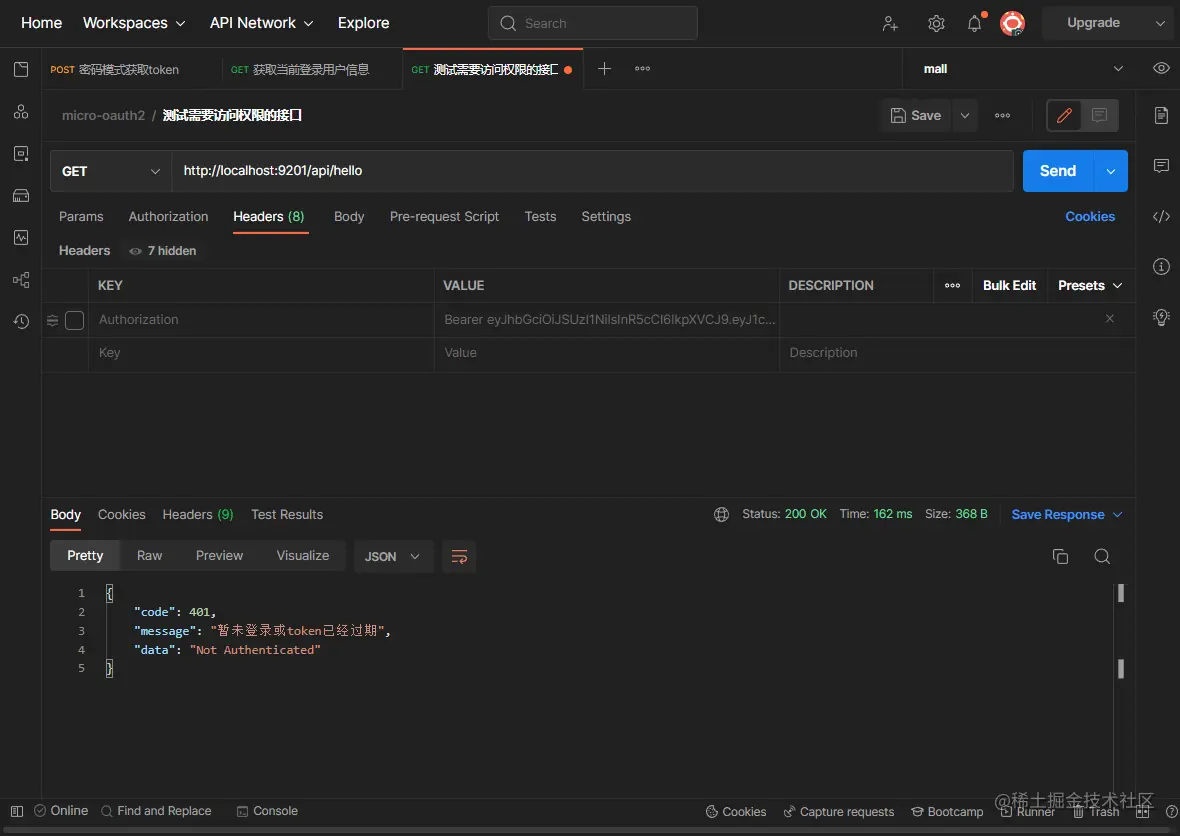Switch to the Authorization tab
Screen dimensions: 1180x836
(169, 217)
